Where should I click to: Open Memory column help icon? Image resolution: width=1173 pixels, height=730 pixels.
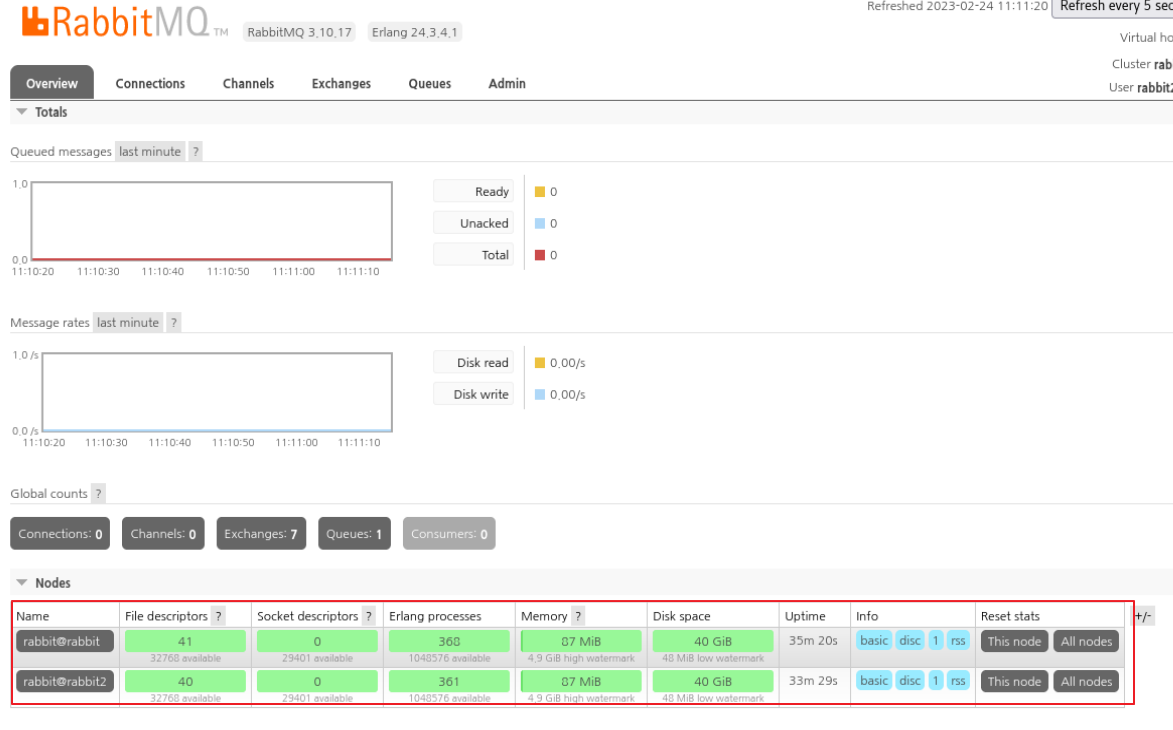[578, 616]
